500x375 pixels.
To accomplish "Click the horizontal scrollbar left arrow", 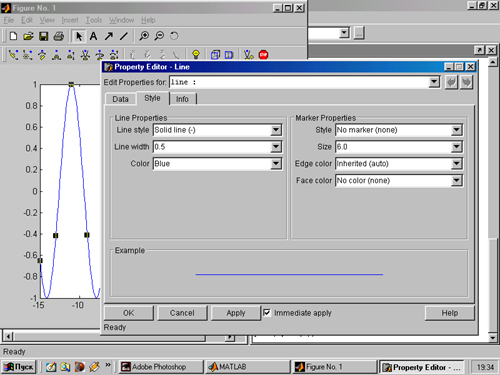I will coord(8,336).
